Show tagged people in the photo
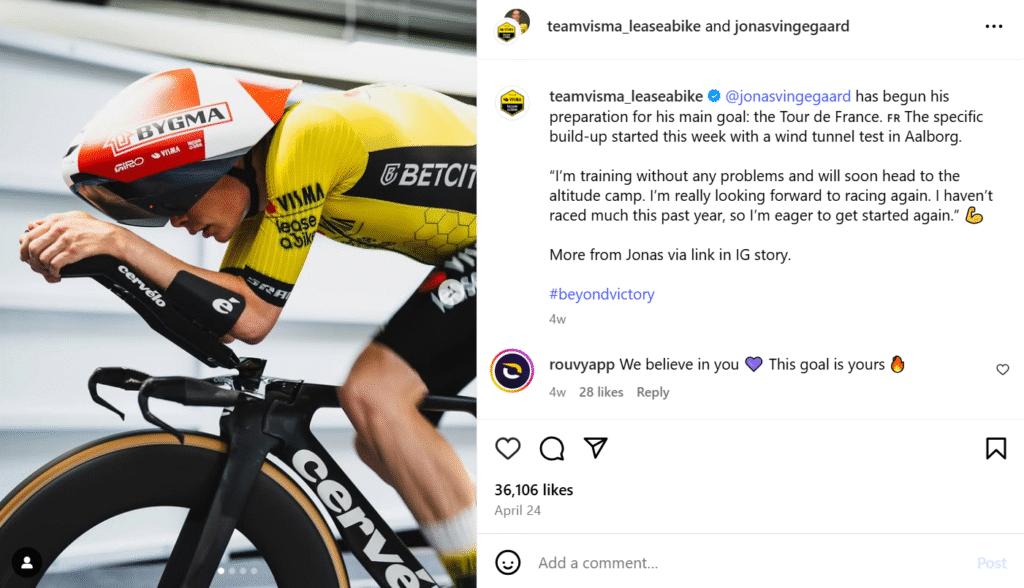 [x=27, y=562]
